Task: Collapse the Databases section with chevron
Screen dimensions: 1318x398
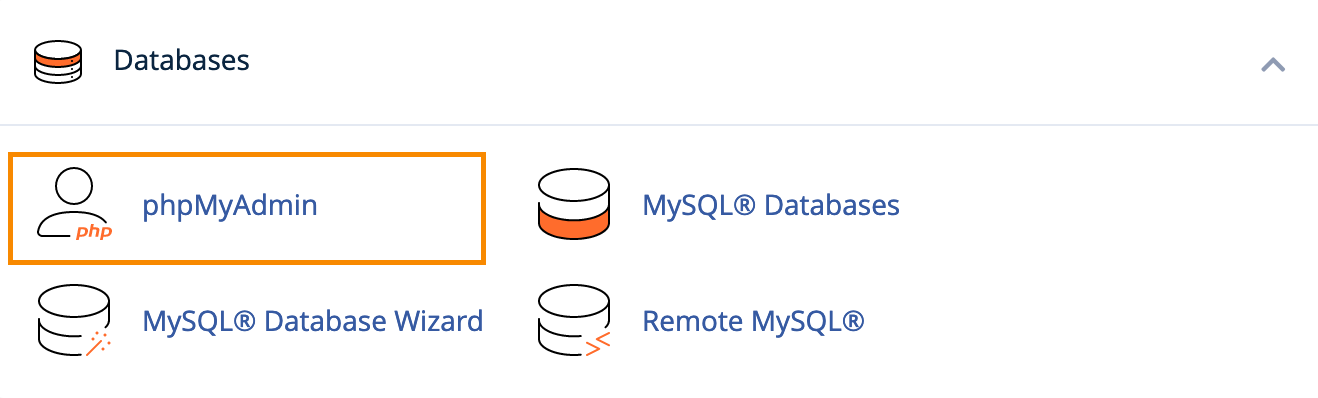Action: 1273,66
